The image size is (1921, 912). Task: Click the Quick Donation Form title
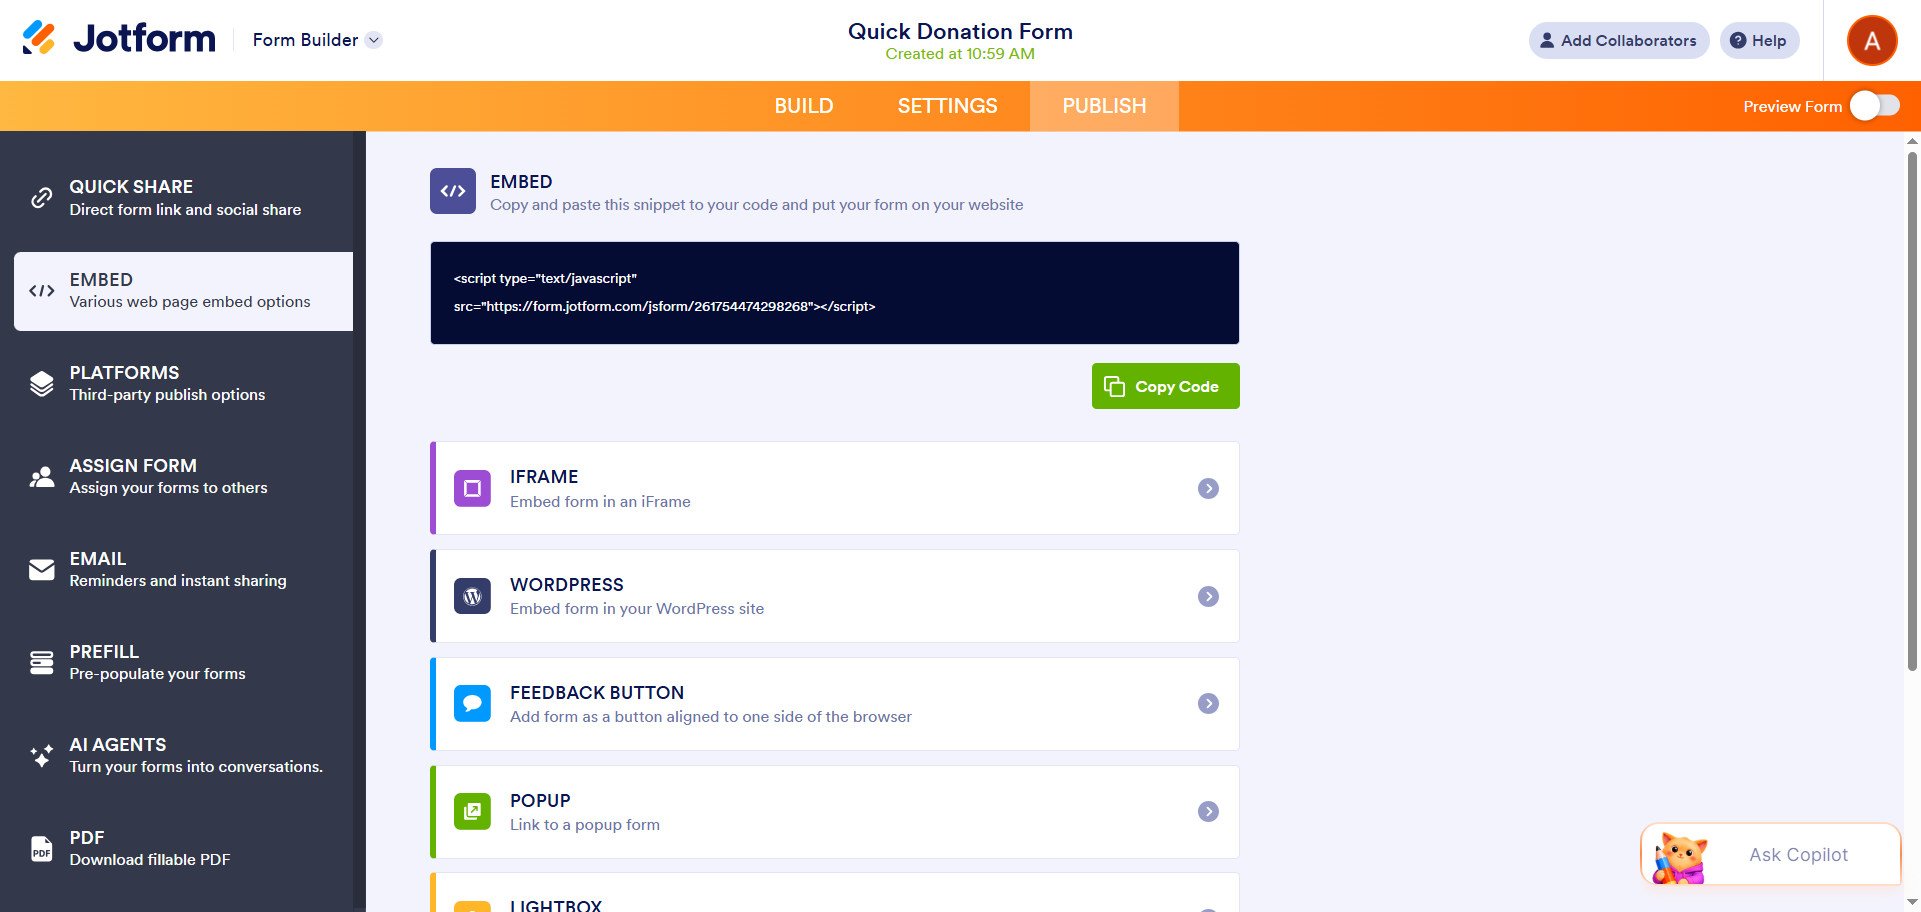[960, 31]
